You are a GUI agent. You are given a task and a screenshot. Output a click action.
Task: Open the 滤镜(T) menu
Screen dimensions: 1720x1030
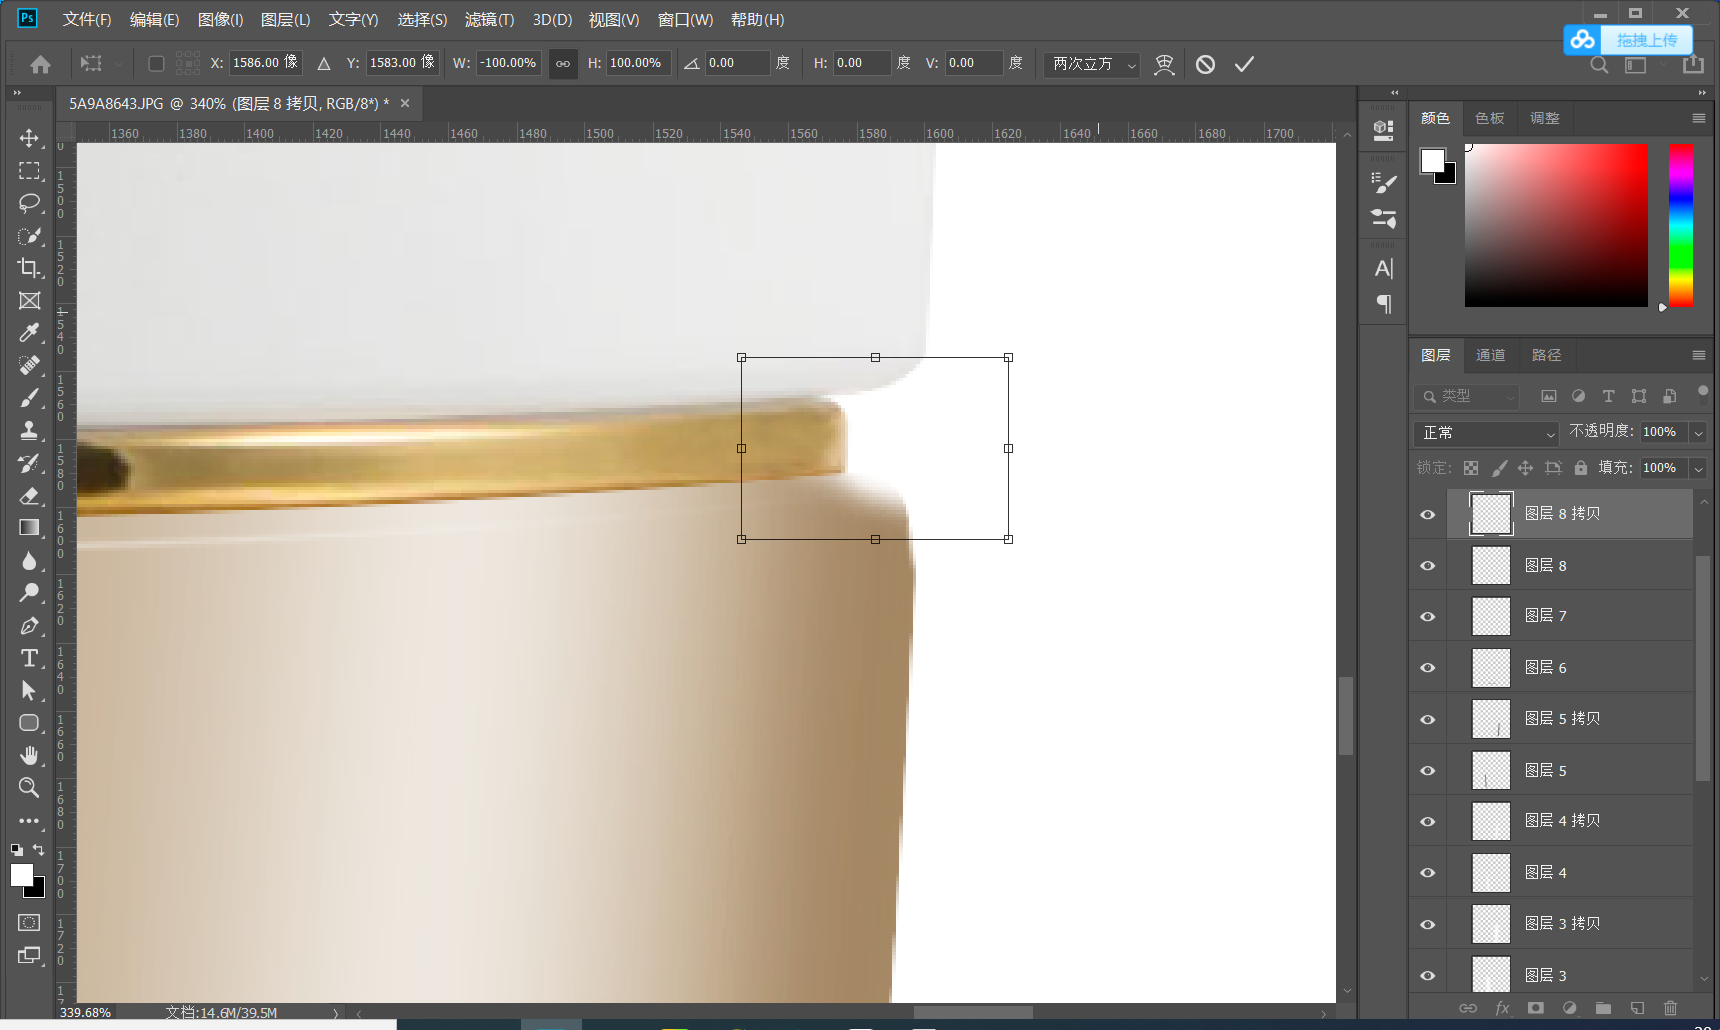click(x=489, y=20)
